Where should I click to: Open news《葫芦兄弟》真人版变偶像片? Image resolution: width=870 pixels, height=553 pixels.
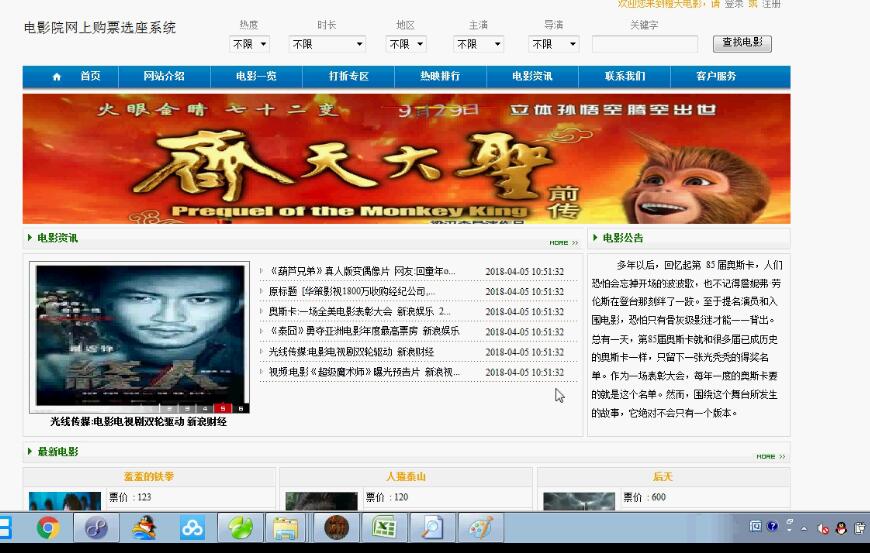click(x=362, y=271)
